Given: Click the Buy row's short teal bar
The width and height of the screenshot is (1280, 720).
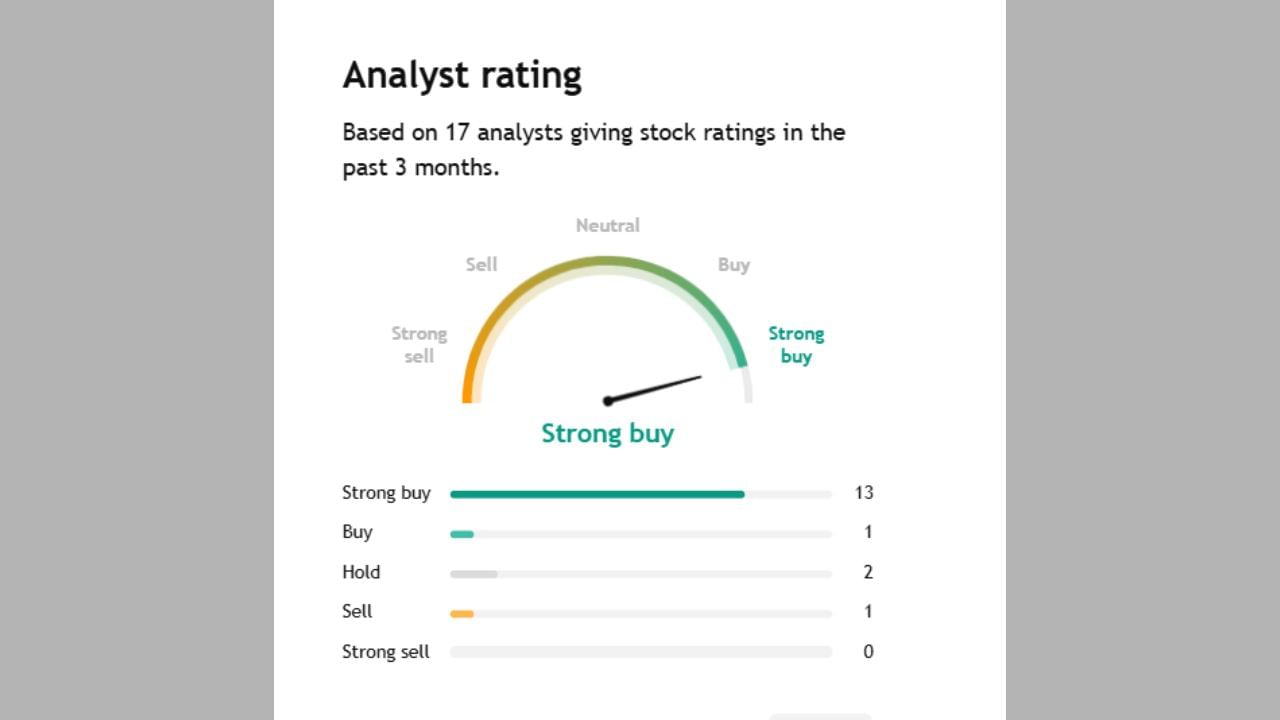Looking at the screenshot, I should pos(462,534).
